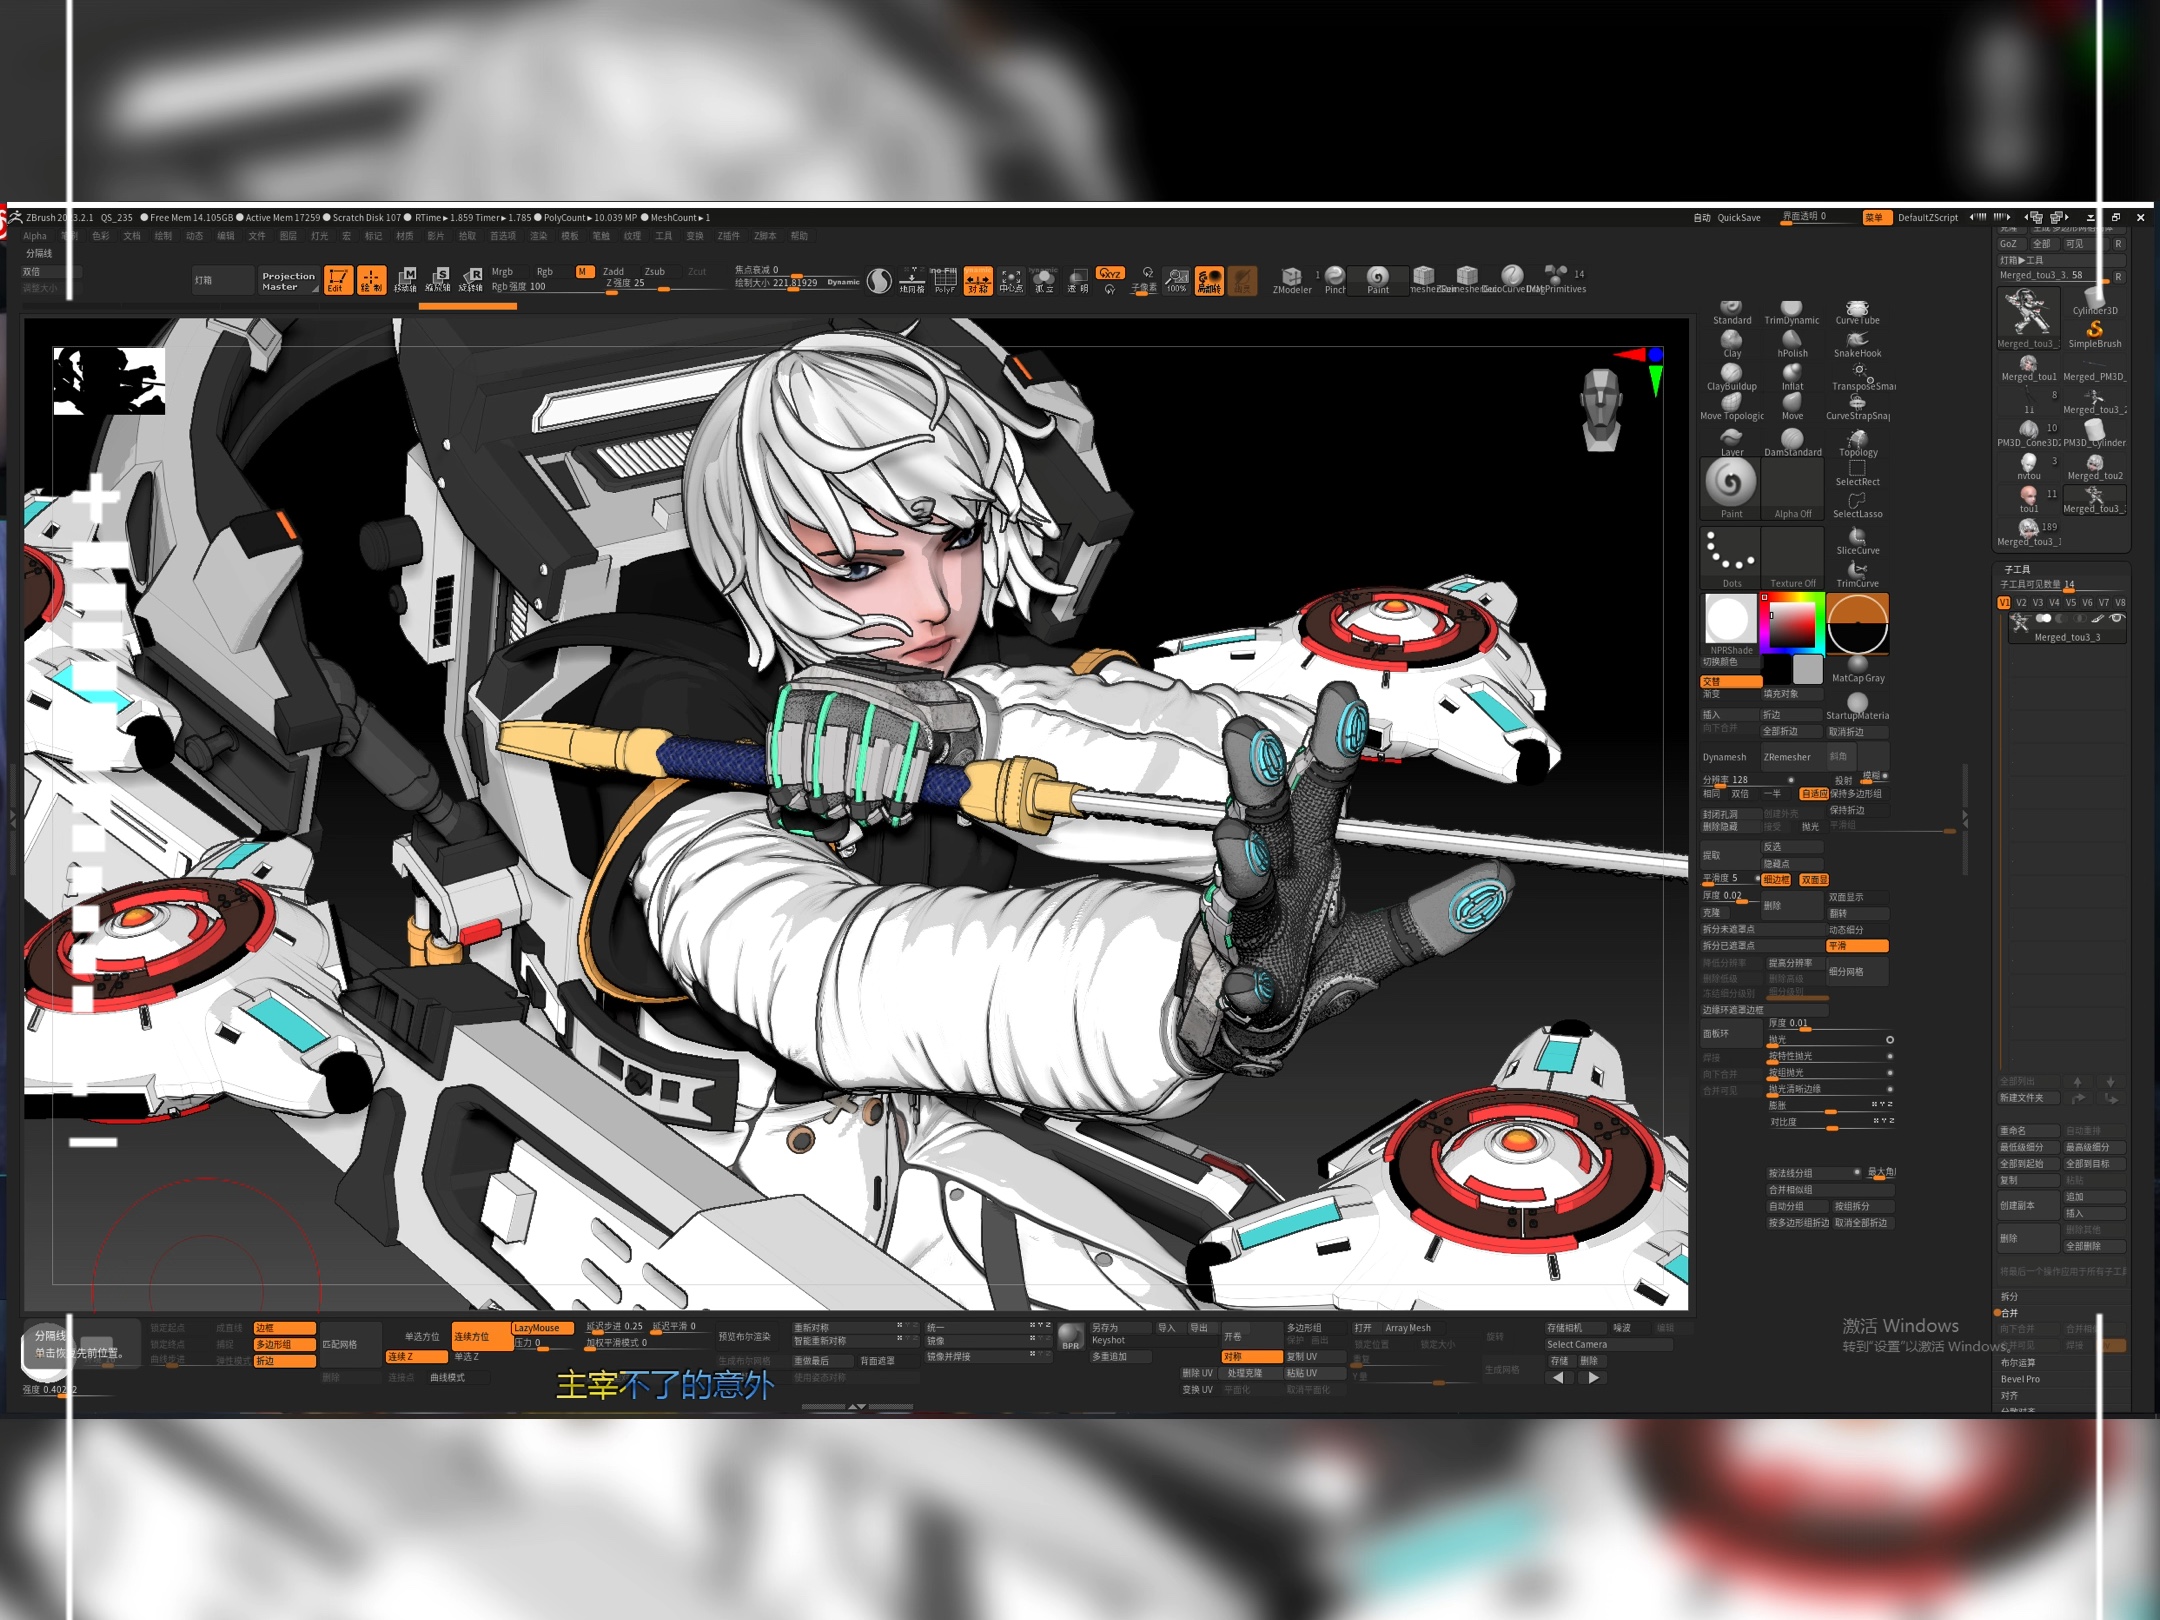Open the 文件 menu
Image resolution: width=2160 pixels, height=1620 pixels.
[x=257, y=236]
